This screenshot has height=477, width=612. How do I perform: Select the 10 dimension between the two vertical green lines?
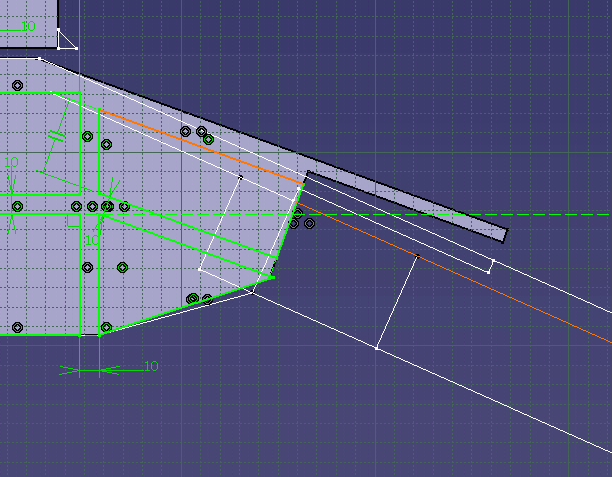[92, 240]
